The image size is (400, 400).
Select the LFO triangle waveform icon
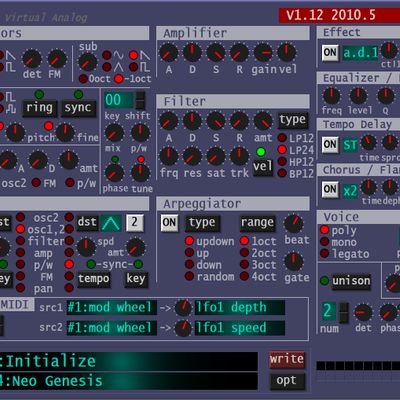[111, 223]
